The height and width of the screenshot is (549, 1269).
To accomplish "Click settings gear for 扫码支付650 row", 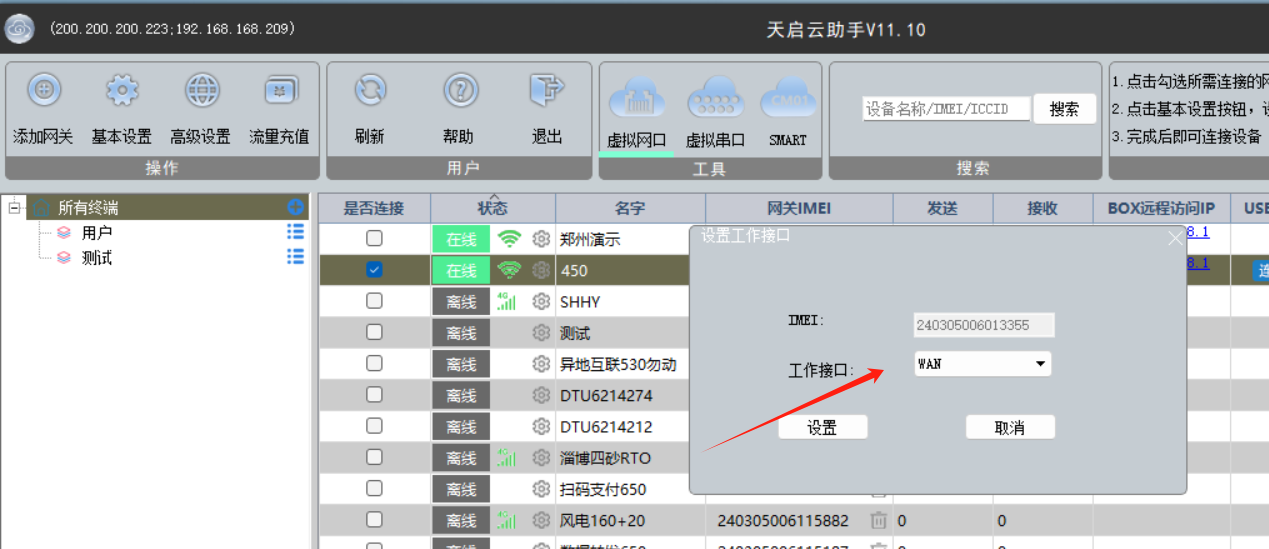I will coord(541,489).
